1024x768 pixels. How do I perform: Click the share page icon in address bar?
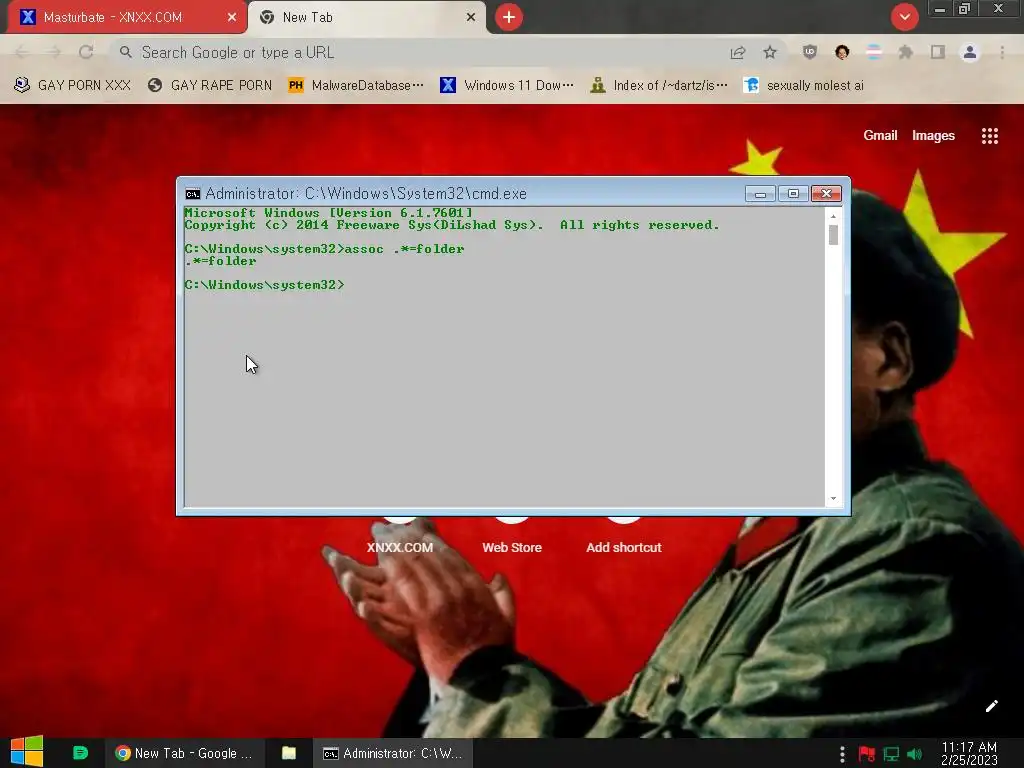tap(738, 52)
